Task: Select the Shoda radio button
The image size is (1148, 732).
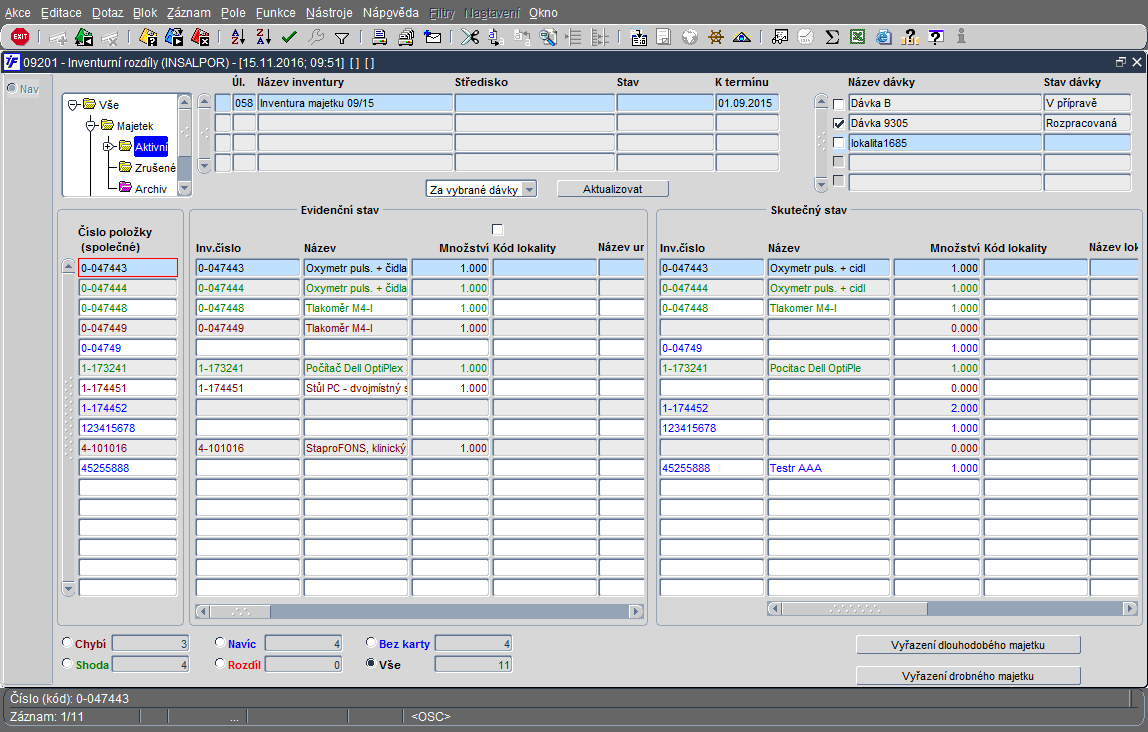Action: (67, 663)
